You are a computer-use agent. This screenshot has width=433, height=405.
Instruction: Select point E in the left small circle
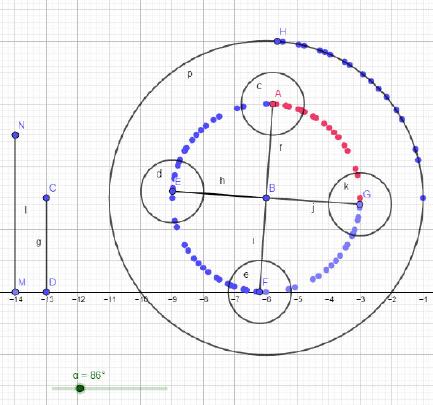click(172, 191)
